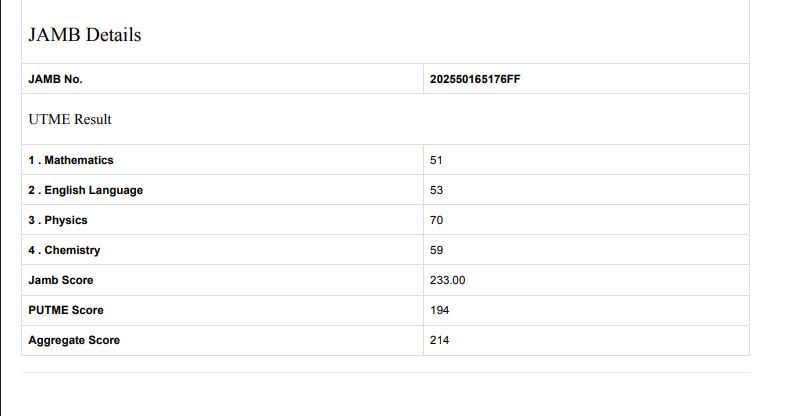Click the Physics score value 70
This screenshot has width=791, height=416.
436,220
